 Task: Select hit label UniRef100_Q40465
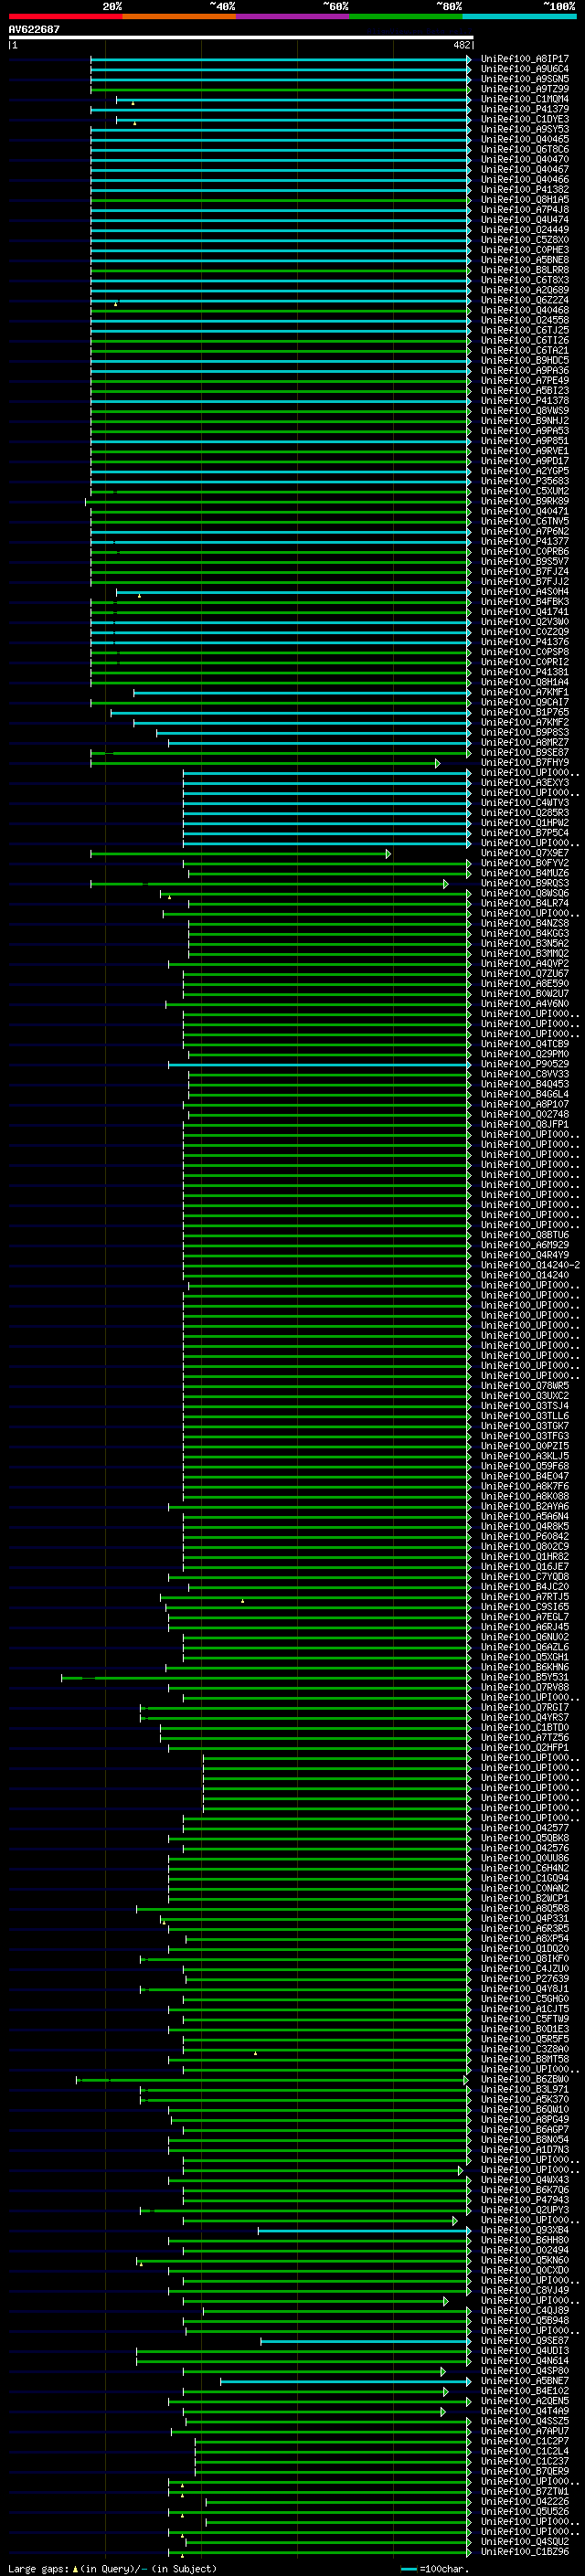point(525,139)
